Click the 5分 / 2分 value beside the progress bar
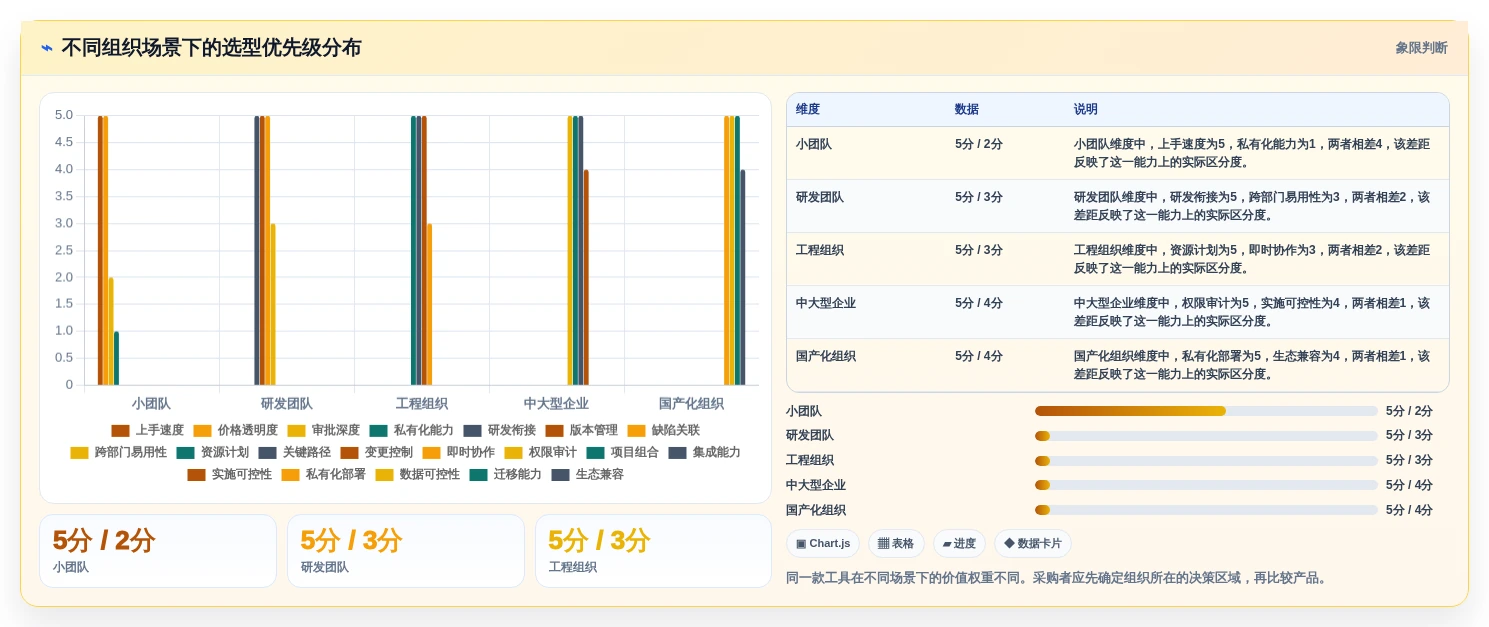The width and height of the screenshot is (1489, 627). [1409, 411]
